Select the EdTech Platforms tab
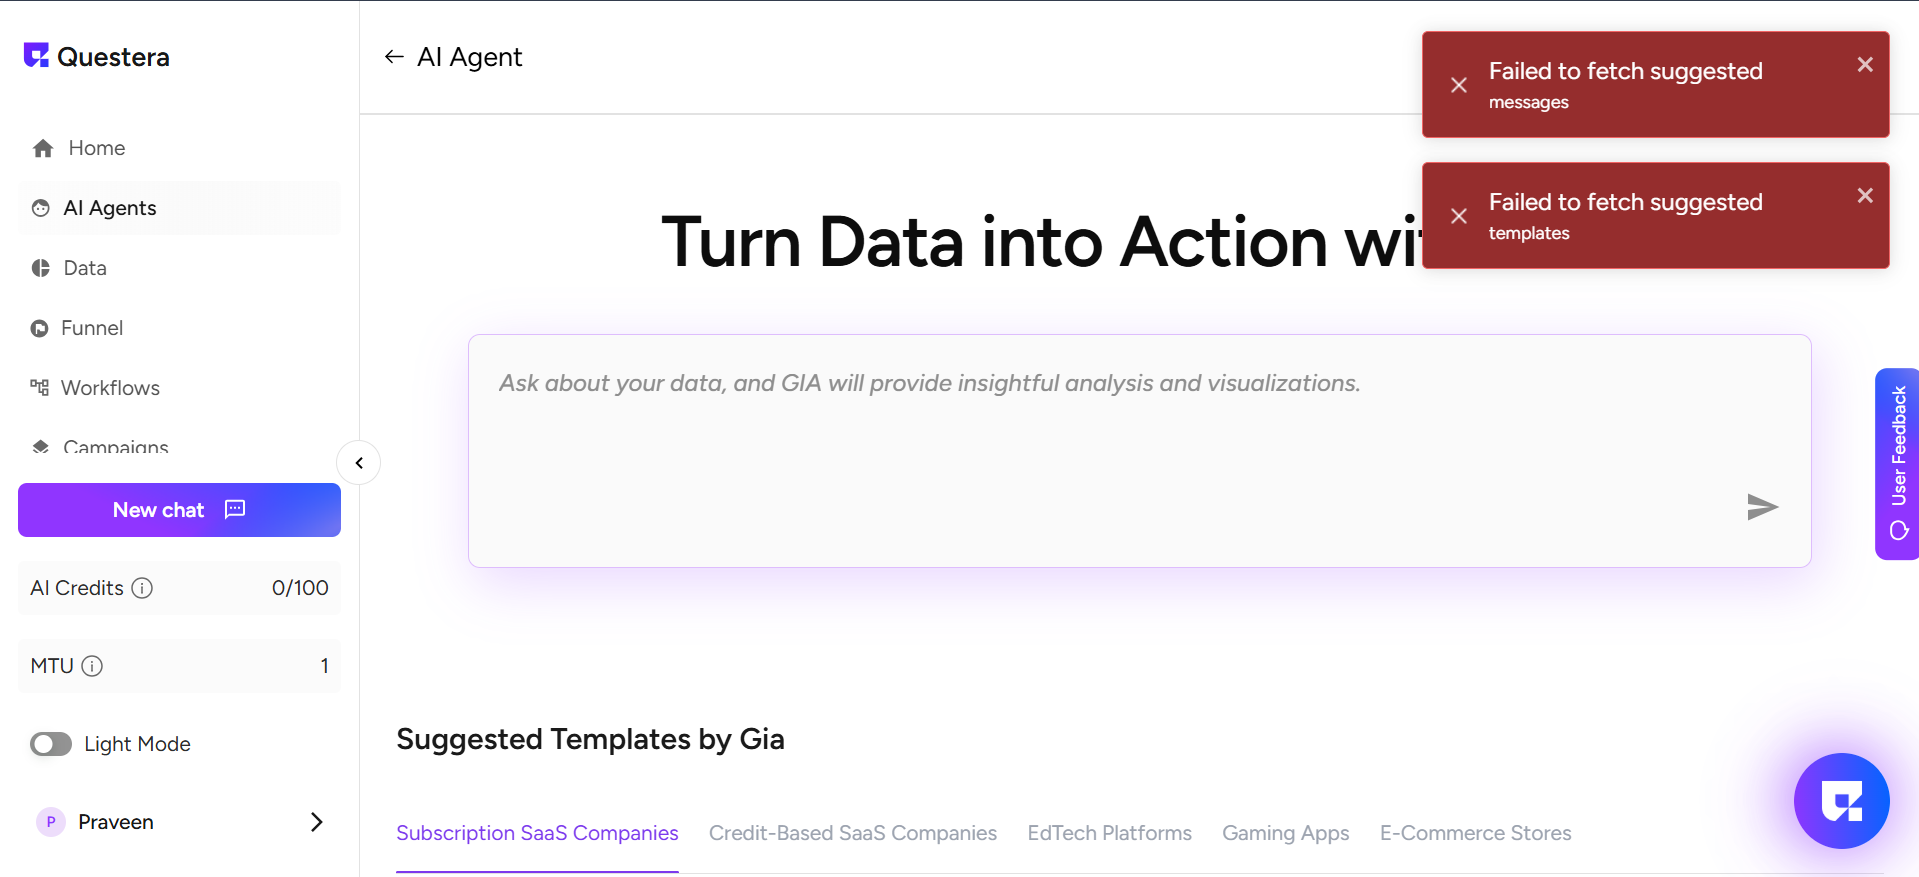Viewport: 1919px width, 877px height. pyautogui.click(x=1109, y=833)
